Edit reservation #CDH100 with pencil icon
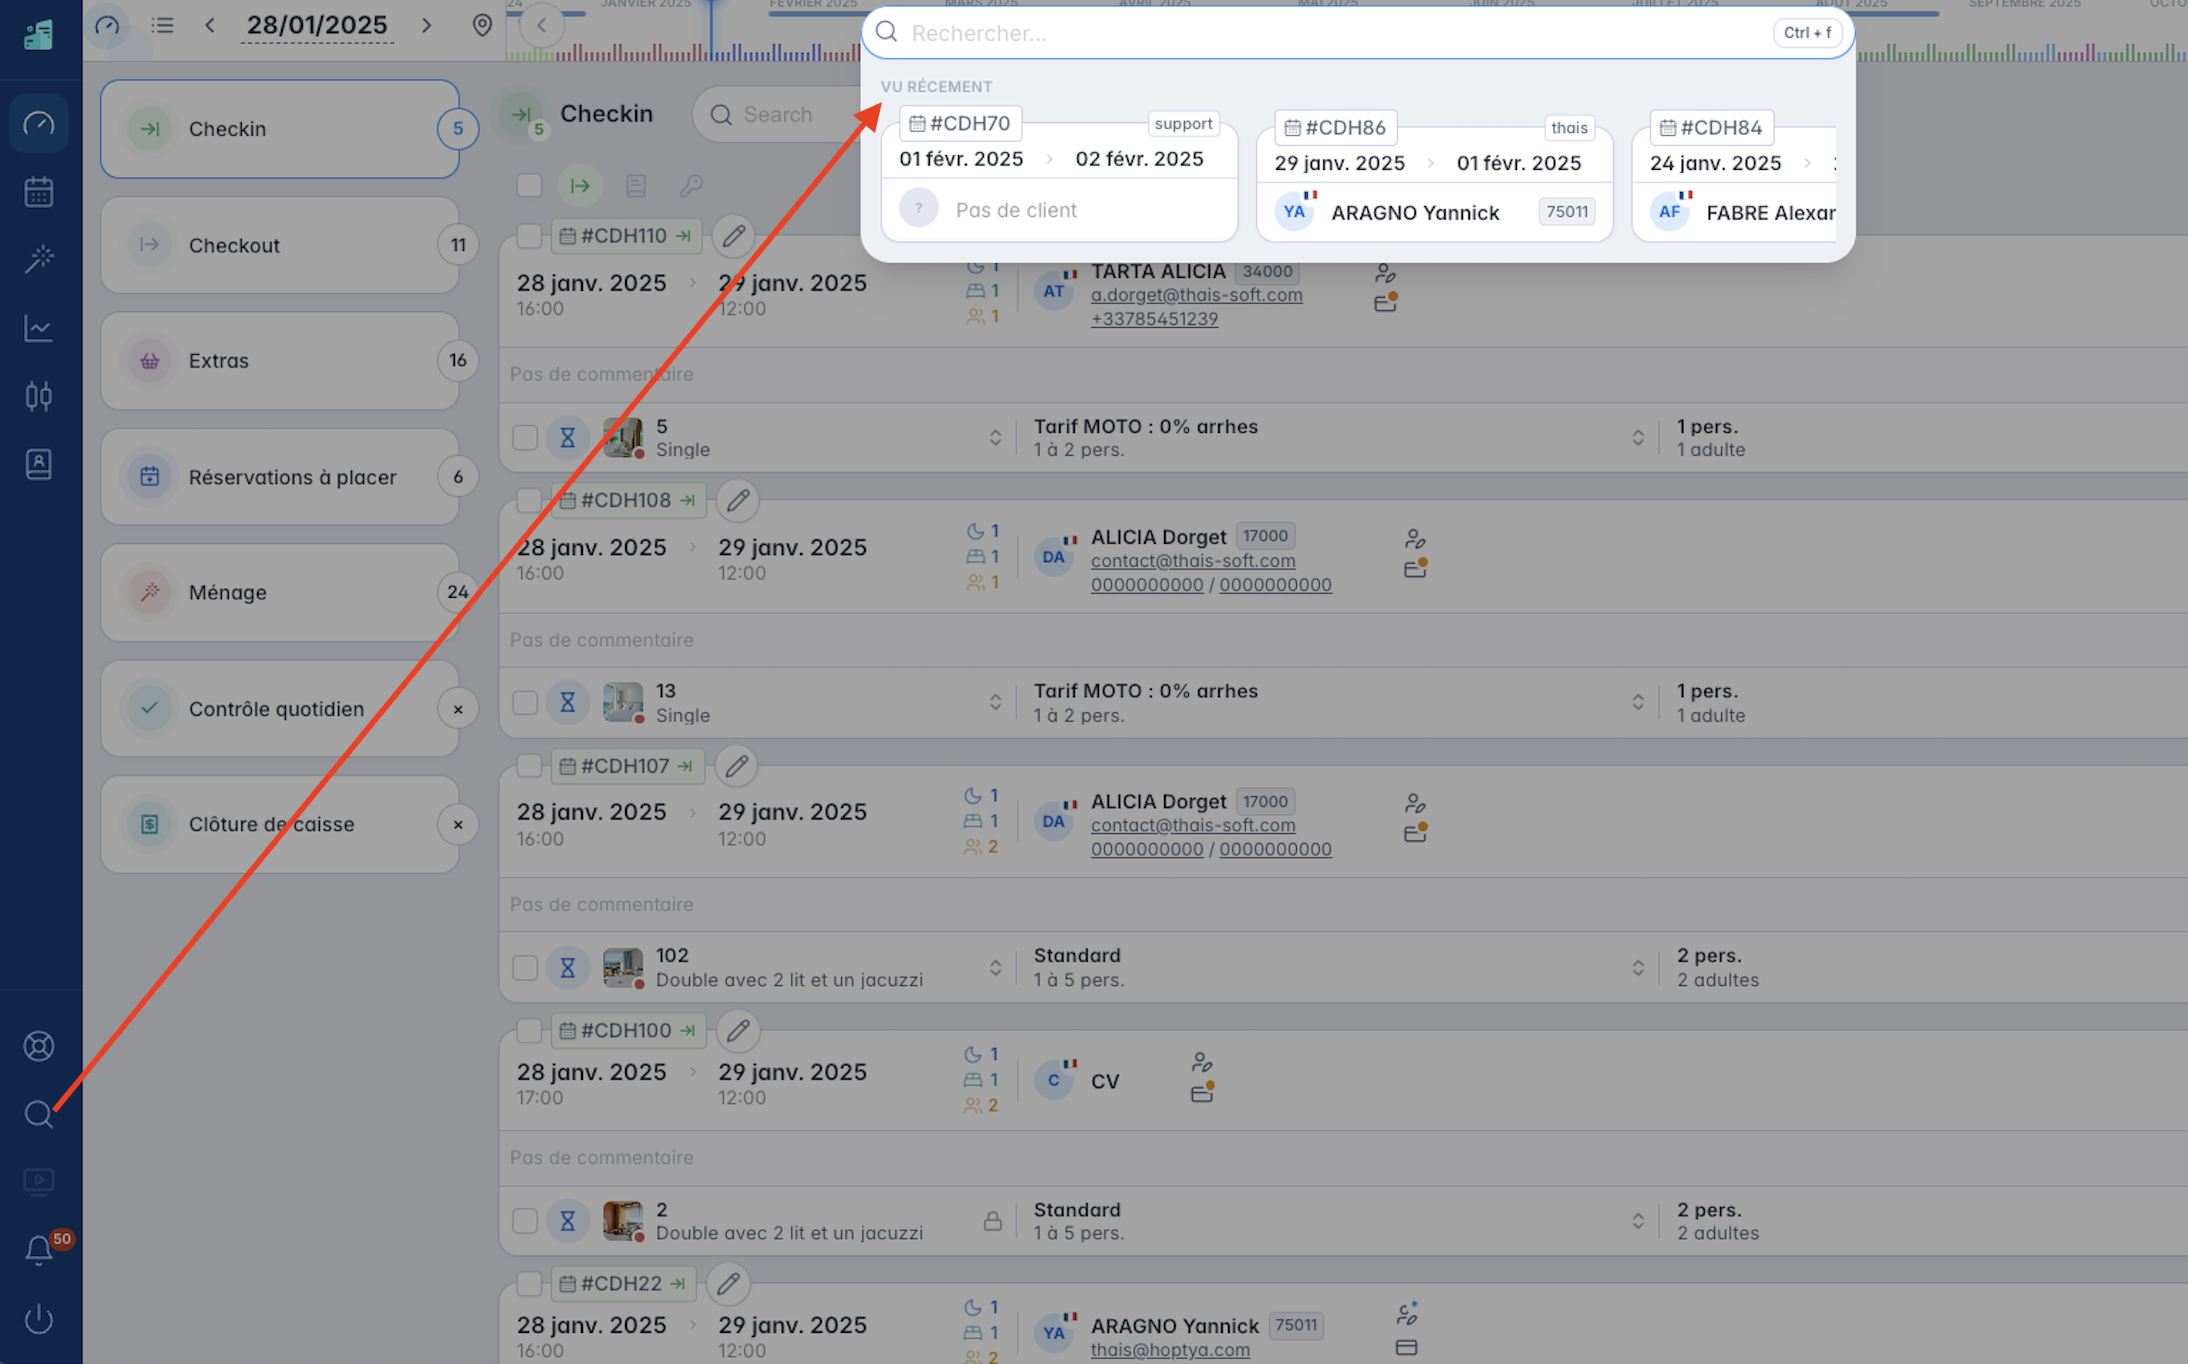Viewport: 2188px width, 1364px height. pyautogui.click(x=737, y=1031)
